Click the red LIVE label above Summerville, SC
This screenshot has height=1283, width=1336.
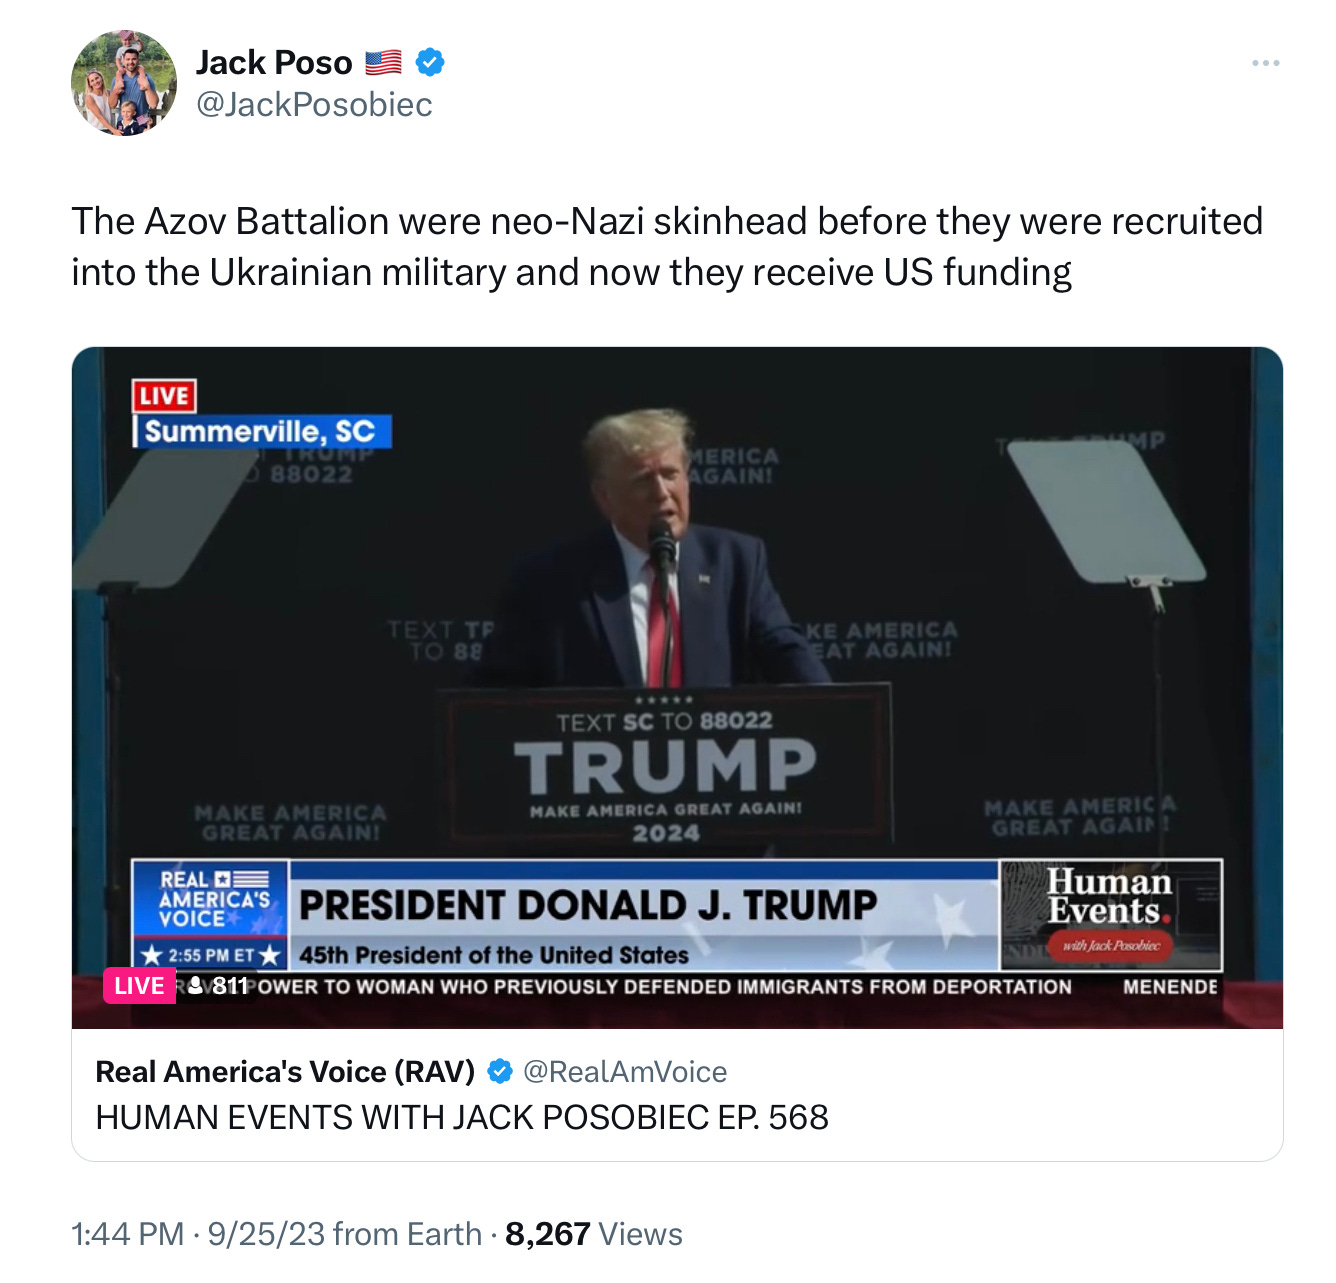point(164,396)
